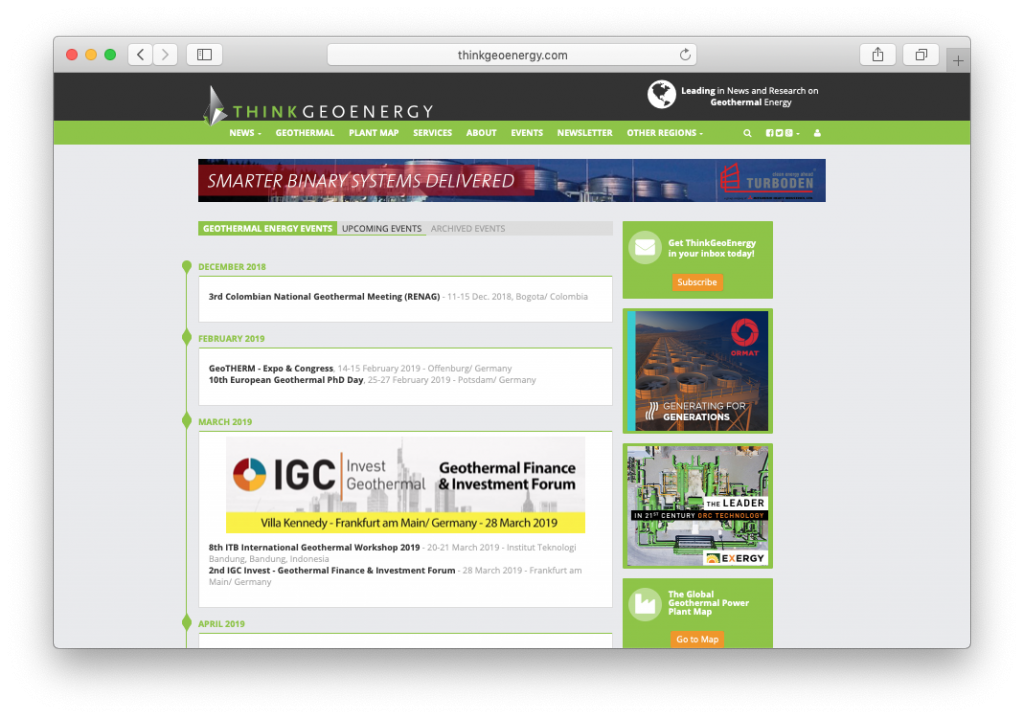
Task: Expand the News dropdown menu
Action: (x=245, y=133)
